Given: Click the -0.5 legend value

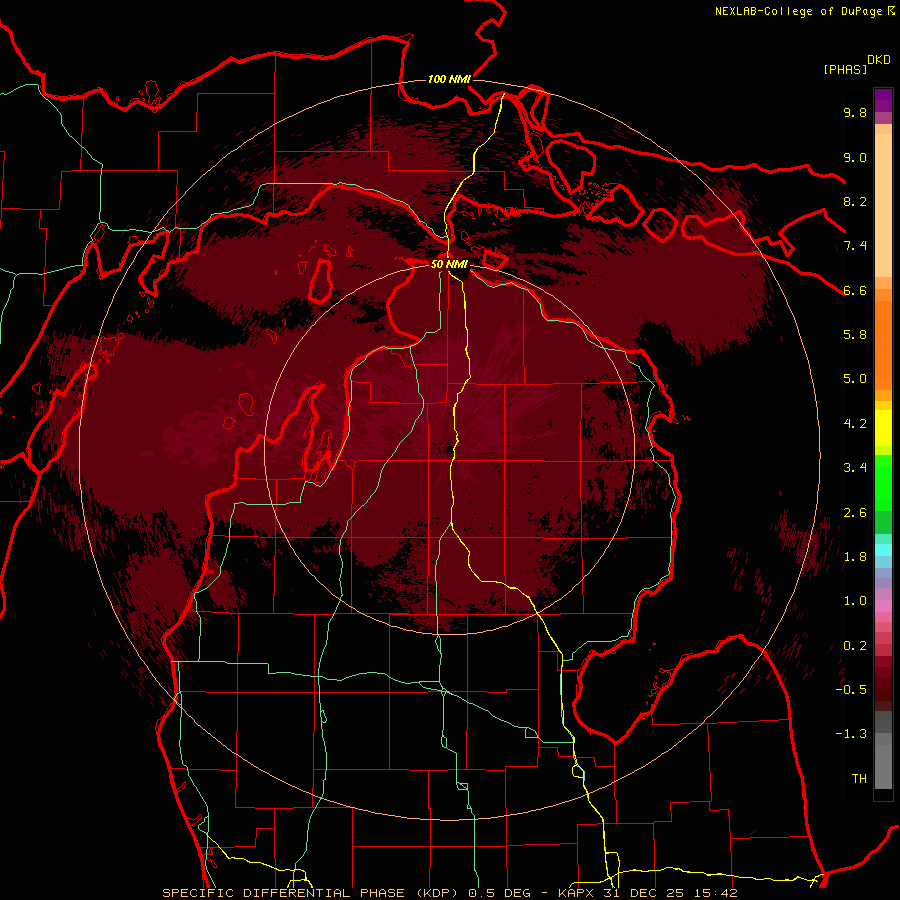Looking at the screenshot, I should coord(851,690).
